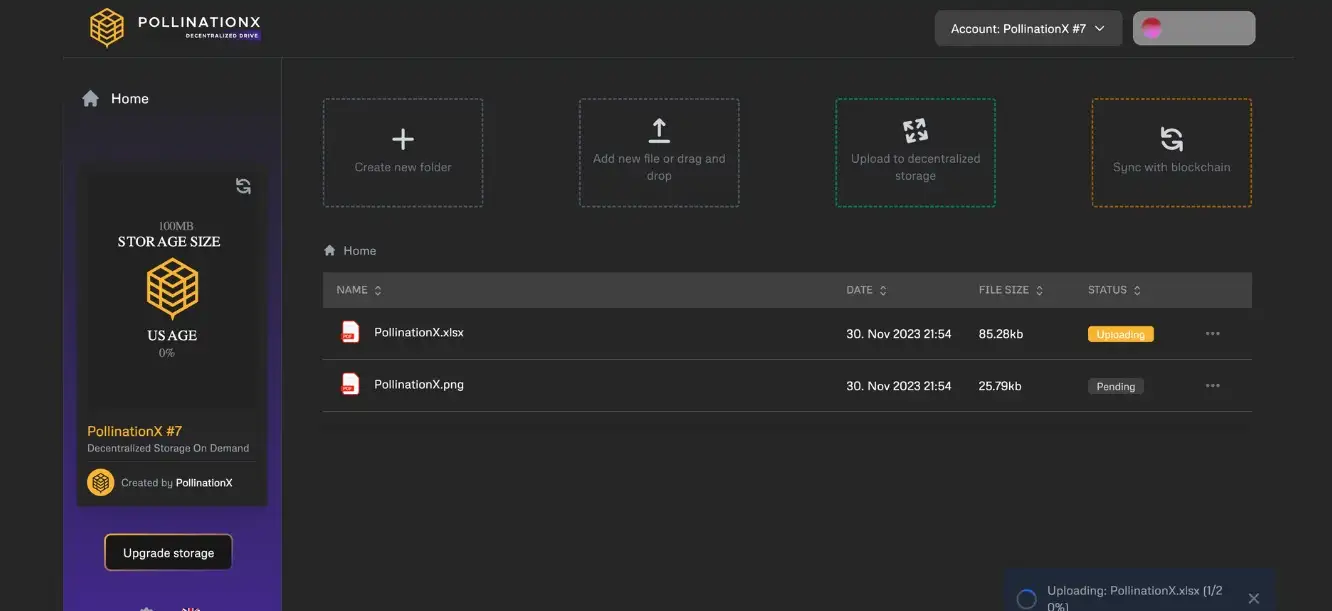1332x611 pixels.
Task: Sort the table by the FILE SIZE column
Action: point(1011,290)
